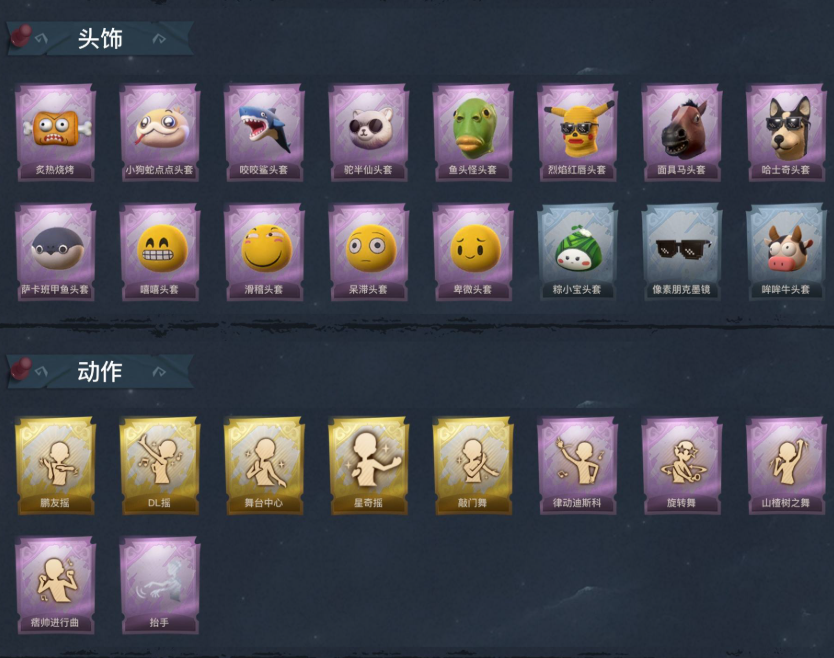Select the 炙热烧烤 grilled meat headgear
The width and height of the screenshot is (834, 658).
[55, 132]
